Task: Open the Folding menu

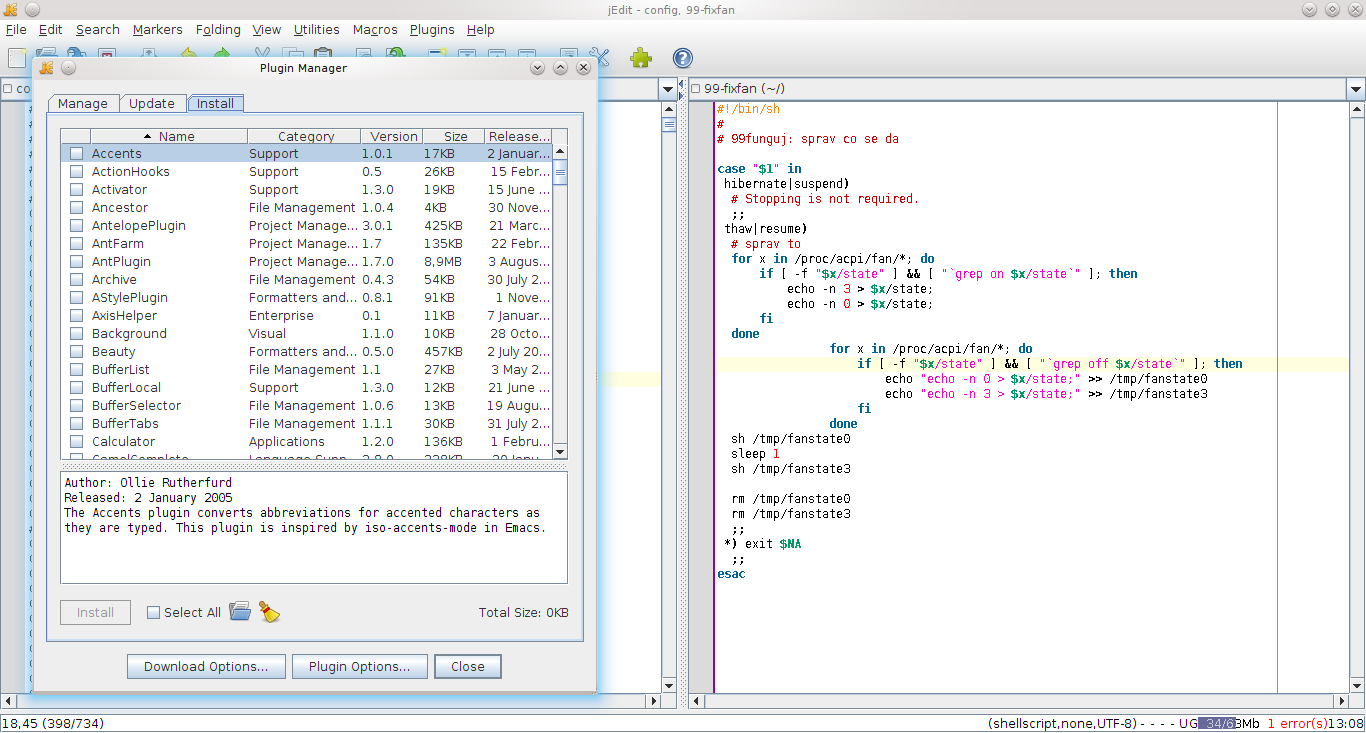Action: (218, 30)
